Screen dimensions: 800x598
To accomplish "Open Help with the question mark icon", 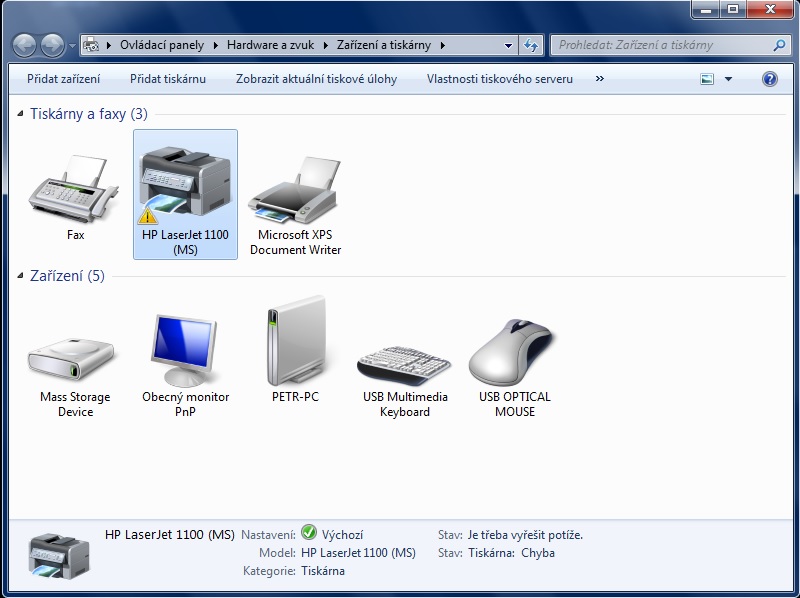I will coord(770,79).
